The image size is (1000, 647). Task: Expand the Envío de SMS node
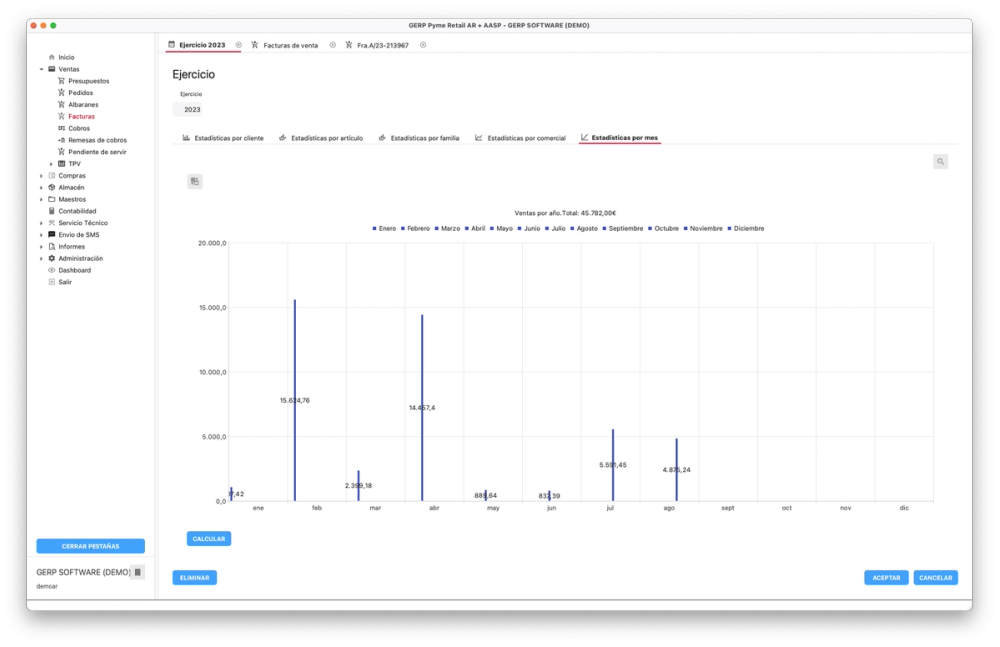(x=41, y=235)
